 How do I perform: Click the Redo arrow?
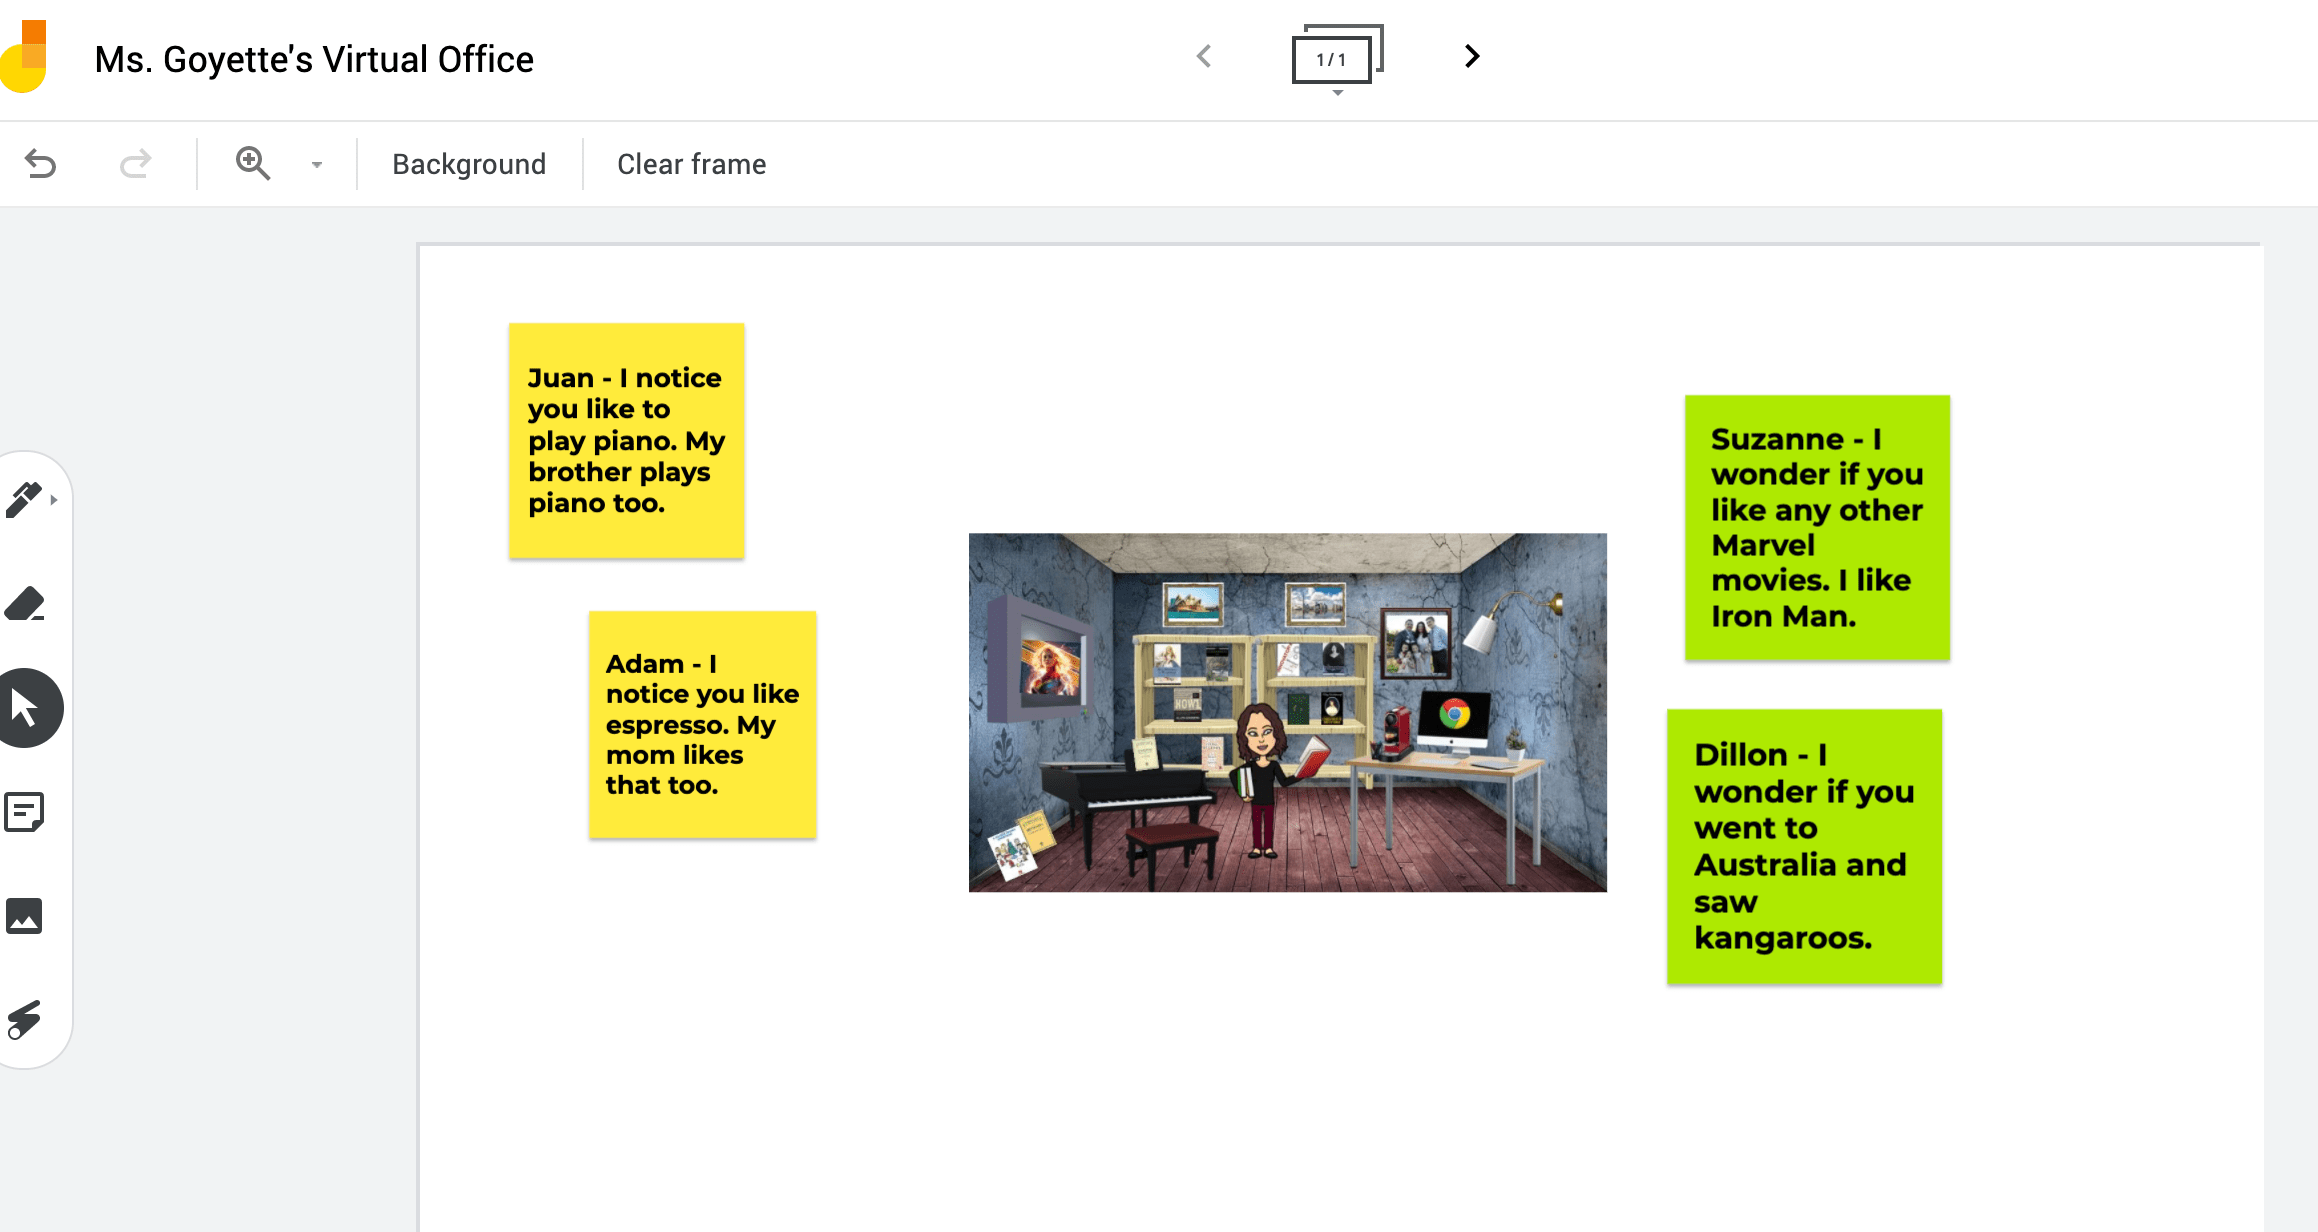135,164
